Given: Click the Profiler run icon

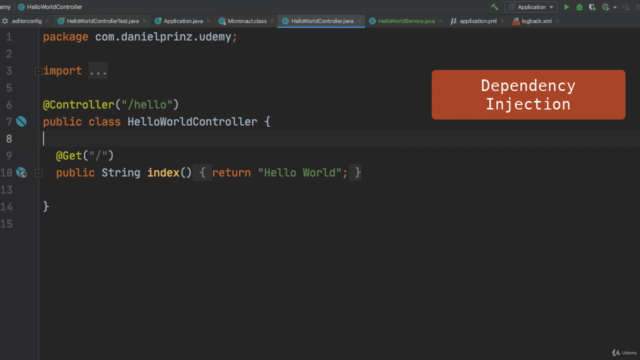Looking at the screenshot, I should (x=606, y=7).
